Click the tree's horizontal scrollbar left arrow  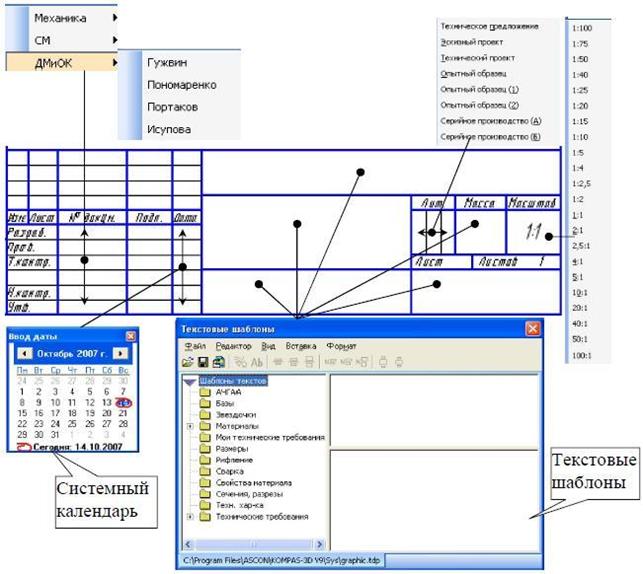(x=188, y=544)
